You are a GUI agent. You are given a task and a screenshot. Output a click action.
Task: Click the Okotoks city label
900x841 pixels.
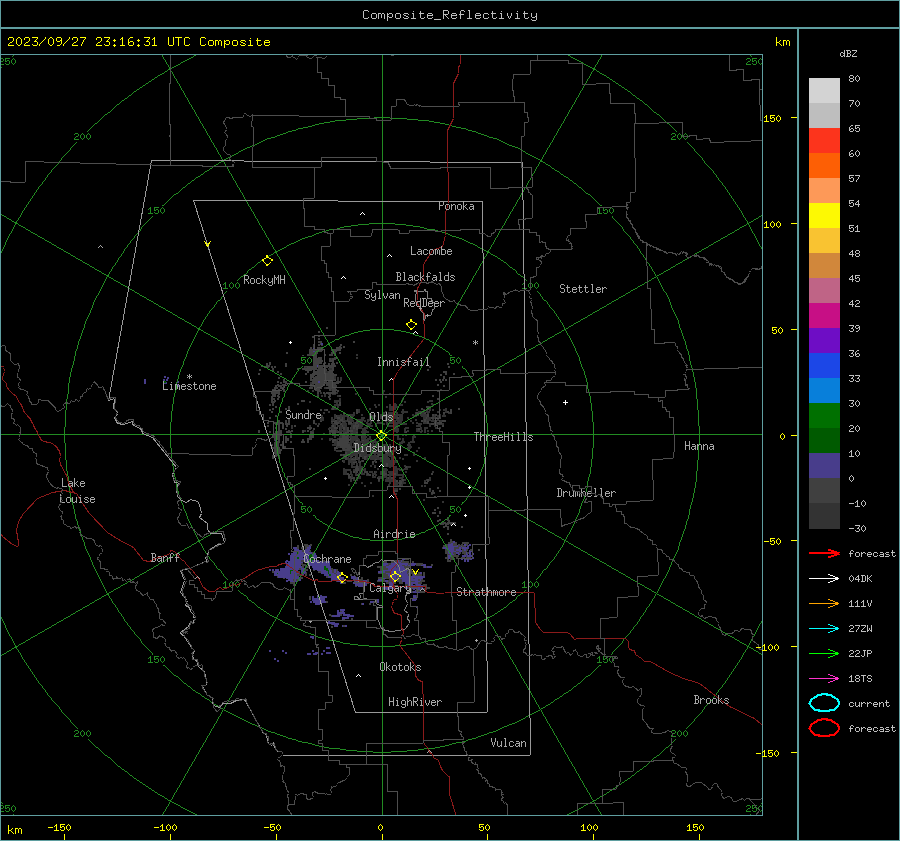(x=400, y=667)
